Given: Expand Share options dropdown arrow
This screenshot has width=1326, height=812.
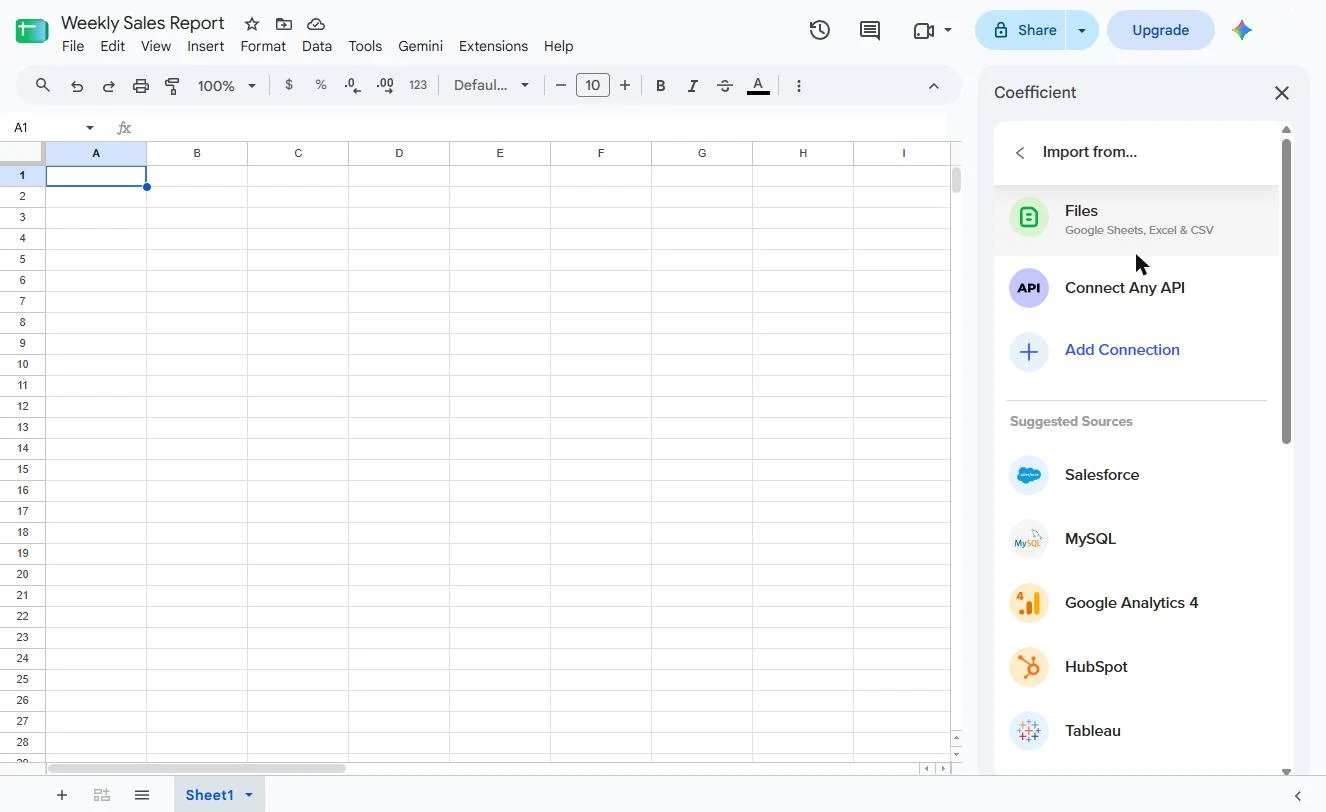Looking at the screenshot, I should (1082, 30).
